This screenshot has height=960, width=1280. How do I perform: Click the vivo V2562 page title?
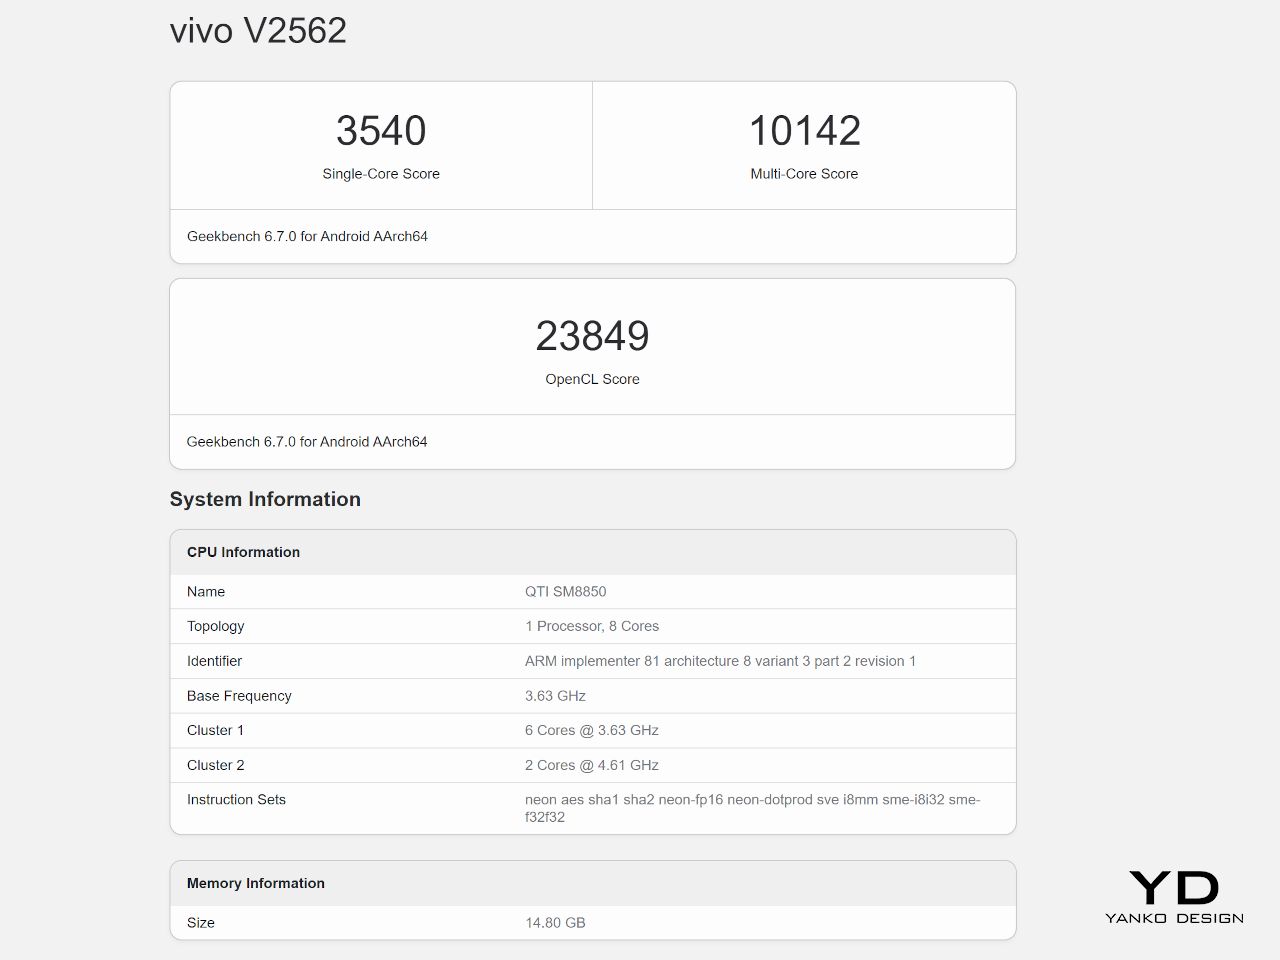tap(258, 31)
